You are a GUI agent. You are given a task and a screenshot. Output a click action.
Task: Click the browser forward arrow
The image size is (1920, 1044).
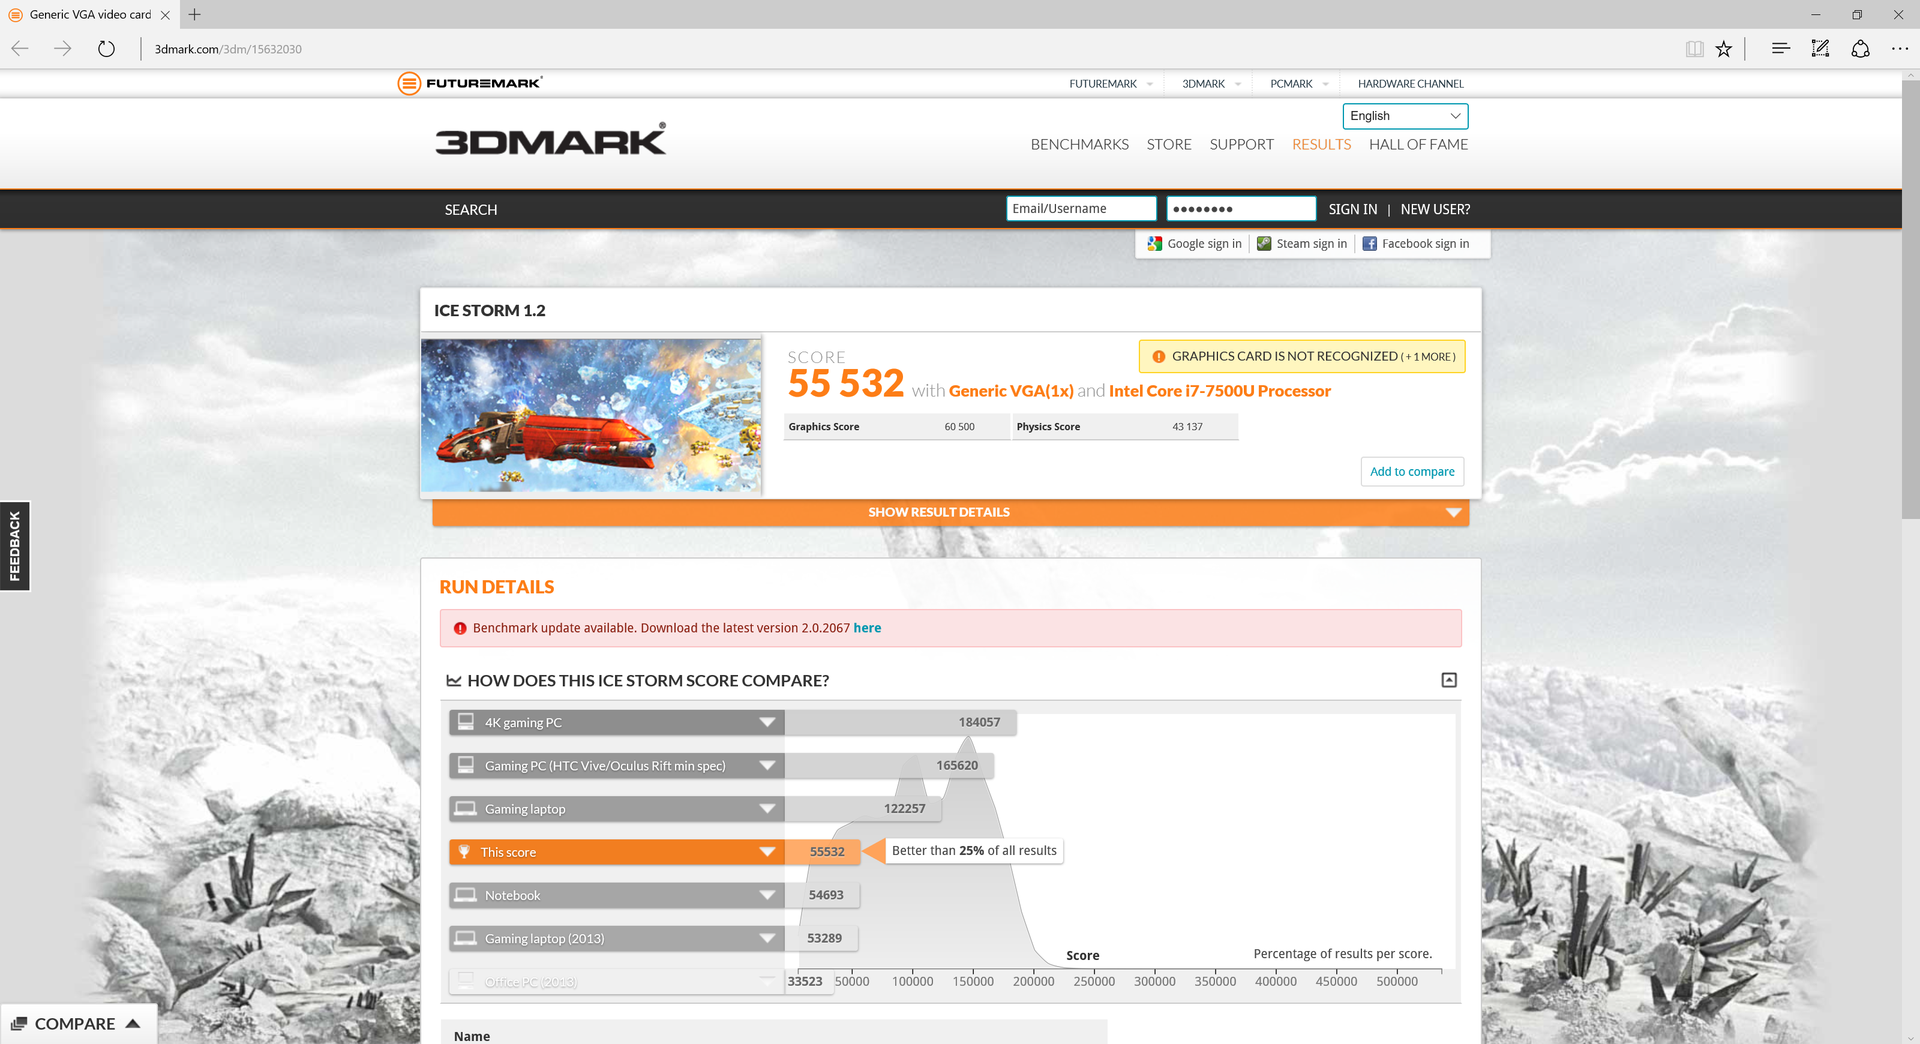coord(63,48)
